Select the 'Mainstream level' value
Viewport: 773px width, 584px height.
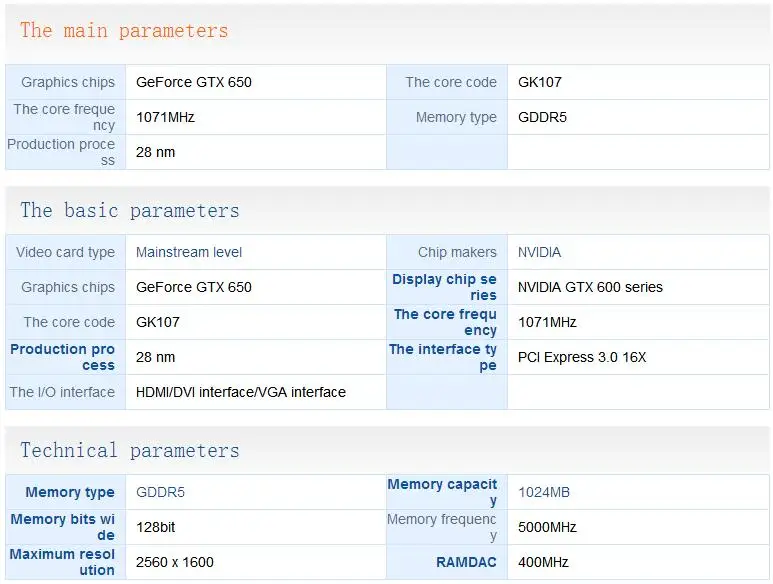click(x=189, y=252)
